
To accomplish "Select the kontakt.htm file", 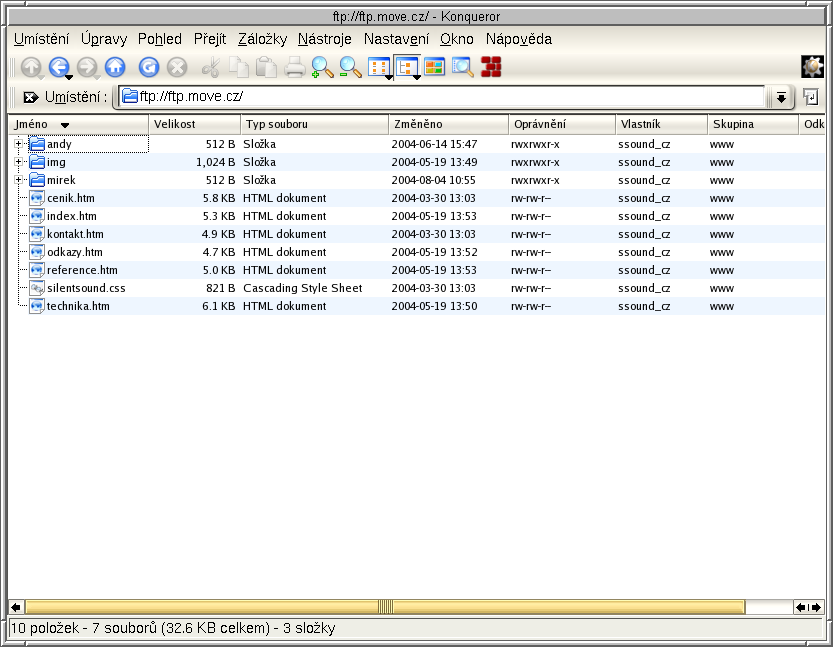I will click(75, 234).
